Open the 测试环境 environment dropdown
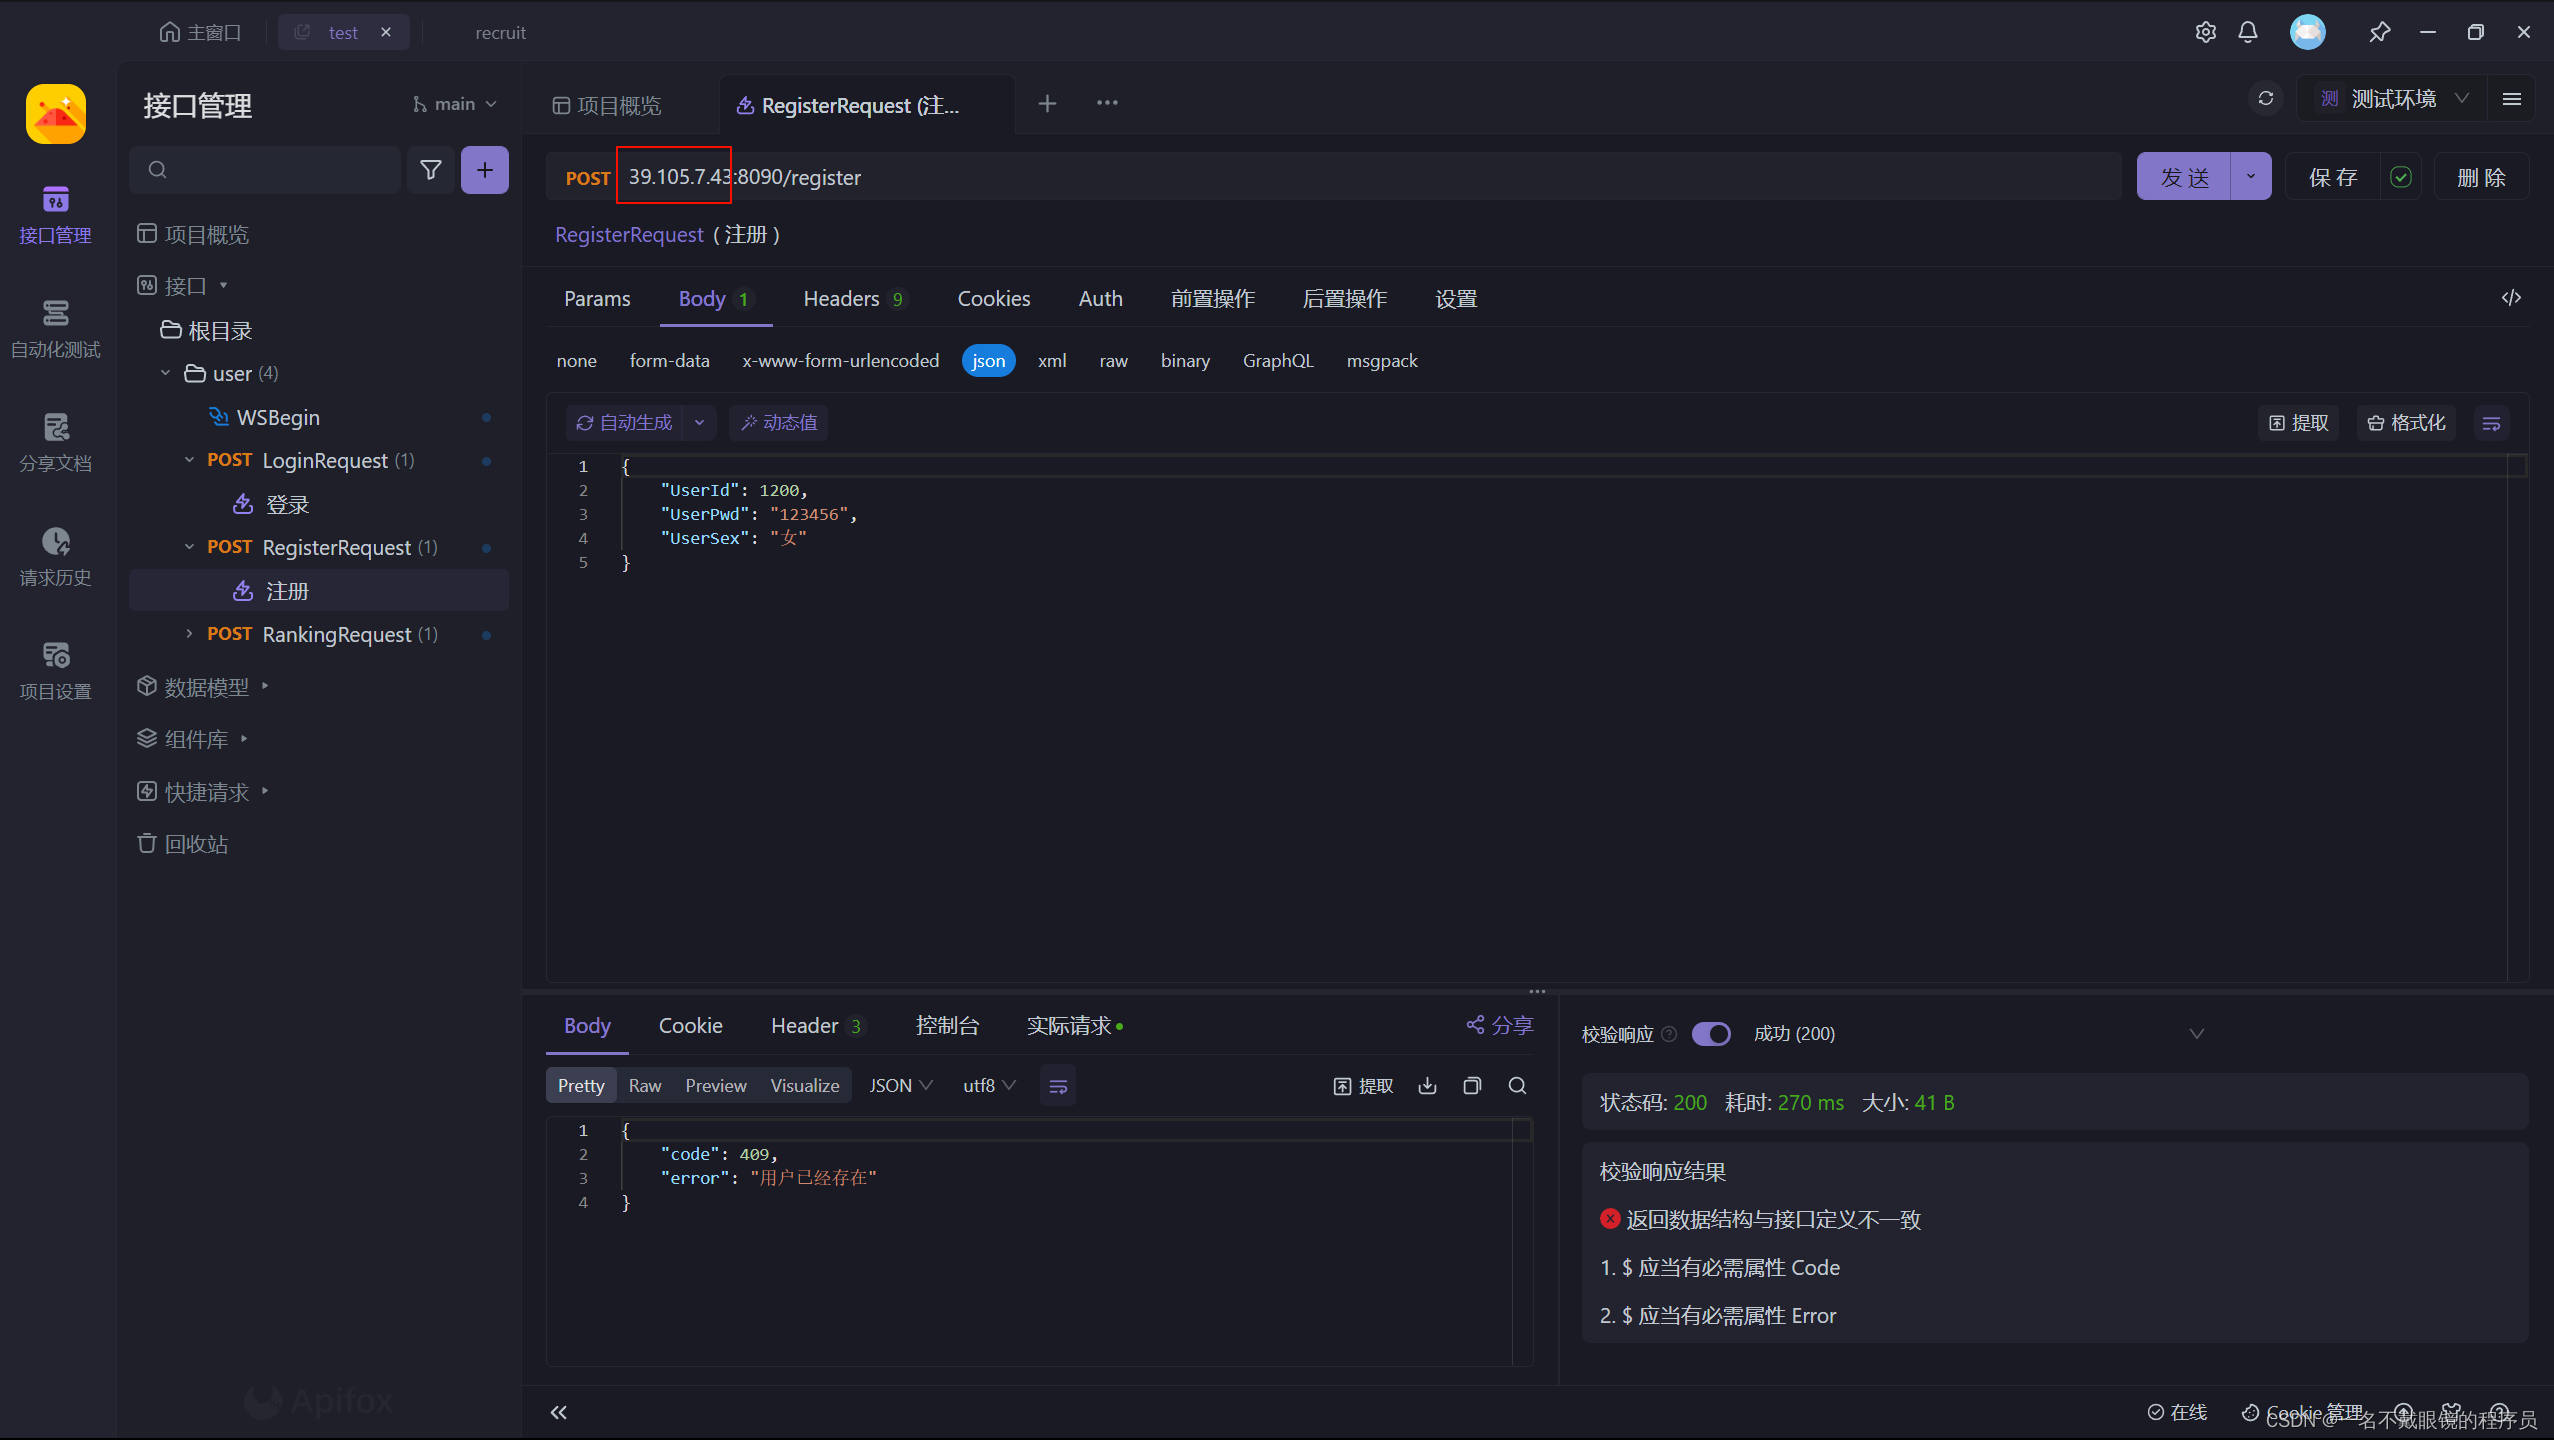The image size is (2554, 1440). pos(2395,98)
